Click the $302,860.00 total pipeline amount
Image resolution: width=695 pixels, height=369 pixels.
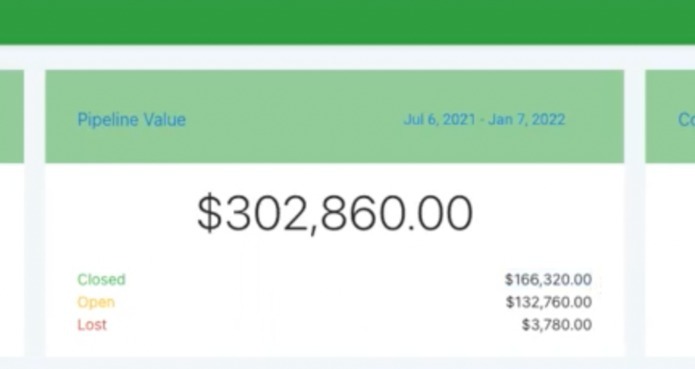tap(335, 214)
